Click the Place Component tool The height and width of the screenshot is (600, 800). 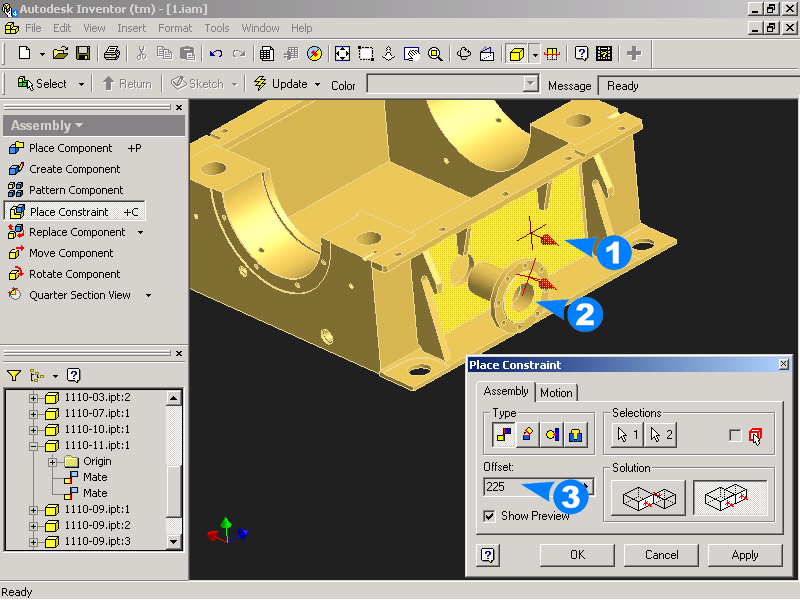tap(70, 148)
